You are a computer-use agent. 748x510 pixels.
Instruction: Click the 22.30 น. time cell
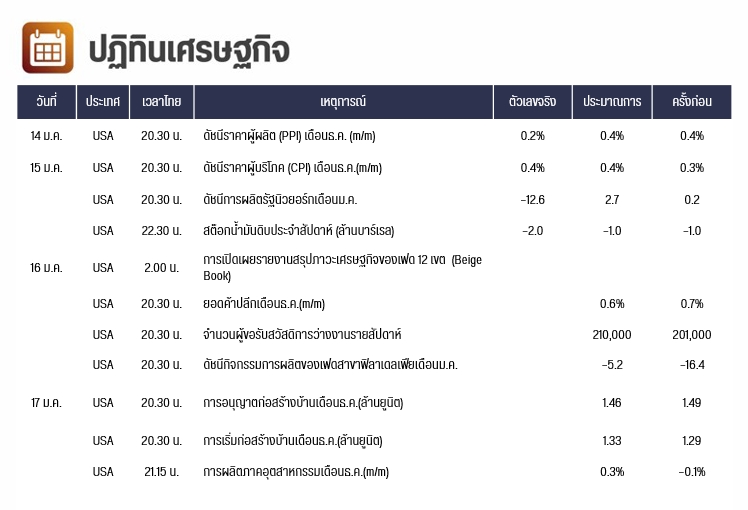click(162, 231)
